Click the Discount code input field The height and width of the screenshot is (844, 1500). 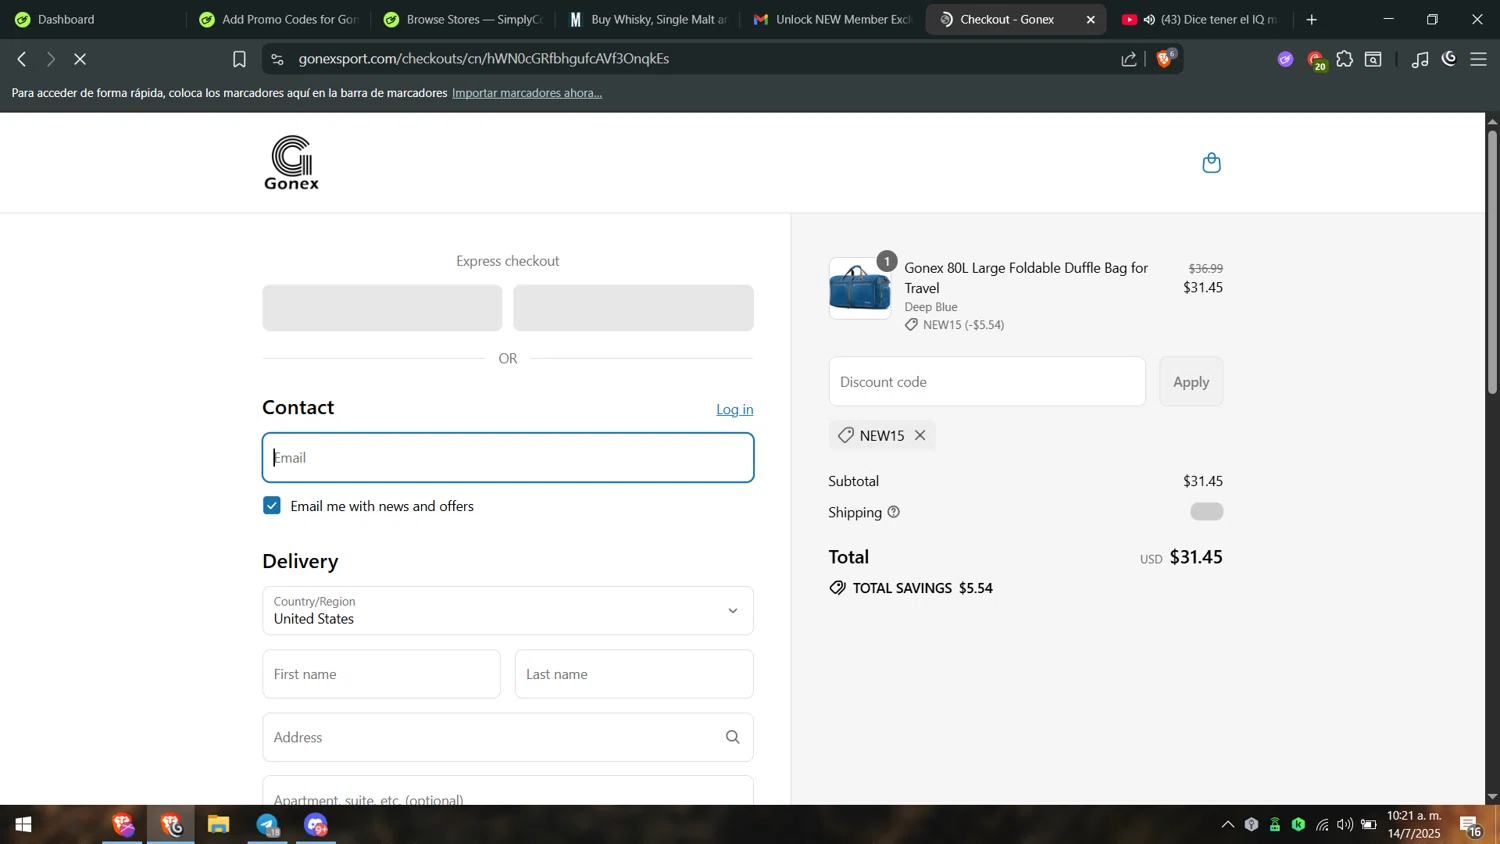tap(987, 382)
